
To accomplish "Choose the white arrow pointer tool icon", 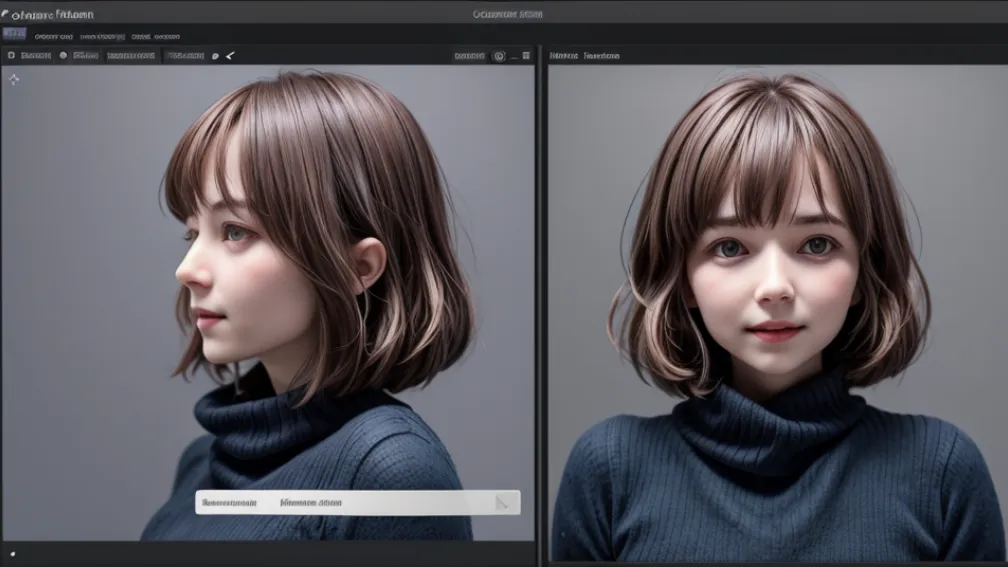I will click(x=230, y=56).
